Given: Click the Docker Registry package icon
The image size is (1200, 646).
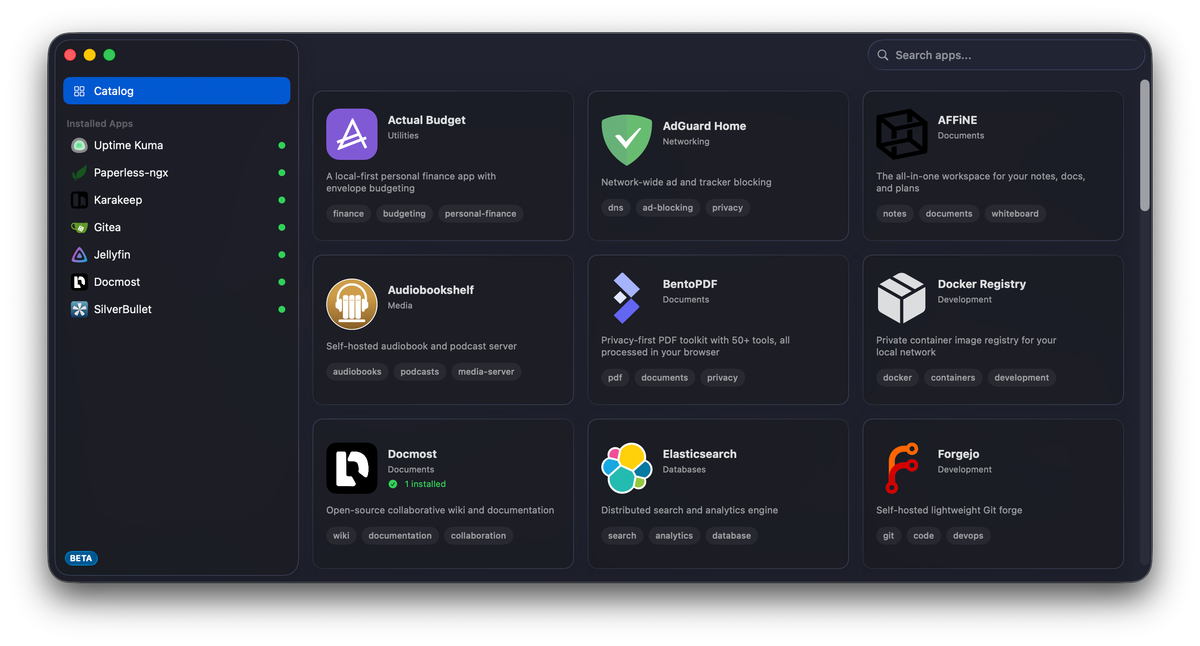Looking at the screenshot, I should coord(901,297).
